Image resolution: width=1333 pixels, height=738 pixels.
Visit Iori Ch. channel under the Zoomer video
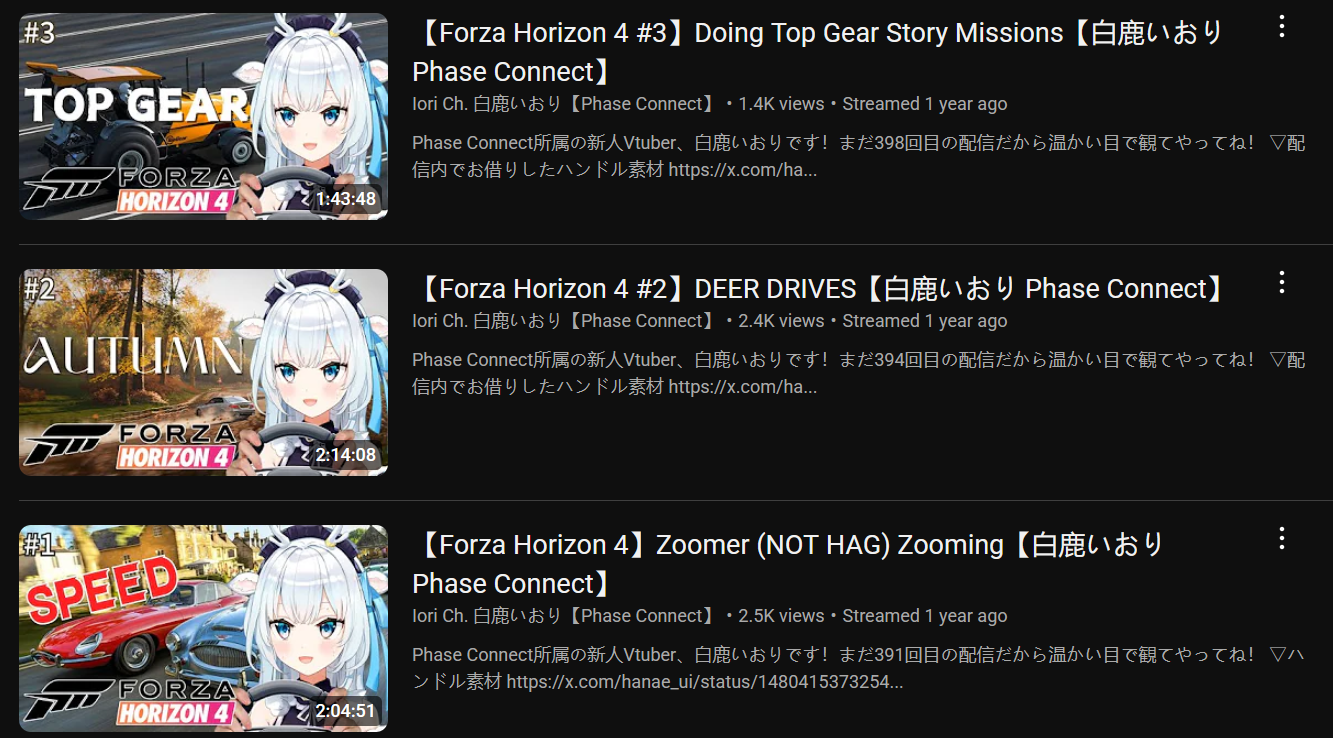(x=565, y=616)
